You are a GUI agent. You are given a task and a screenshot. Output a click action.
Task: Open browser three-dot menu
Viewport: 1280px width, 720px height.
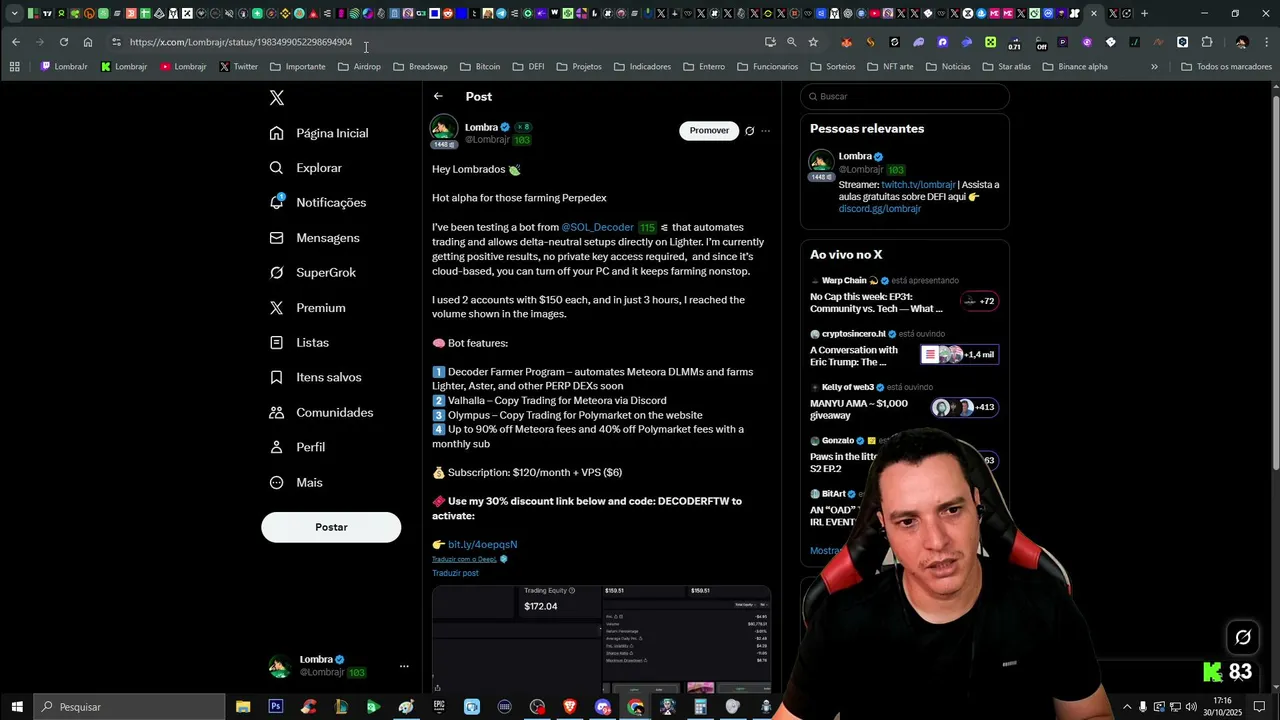click(x=1268, y=42)
